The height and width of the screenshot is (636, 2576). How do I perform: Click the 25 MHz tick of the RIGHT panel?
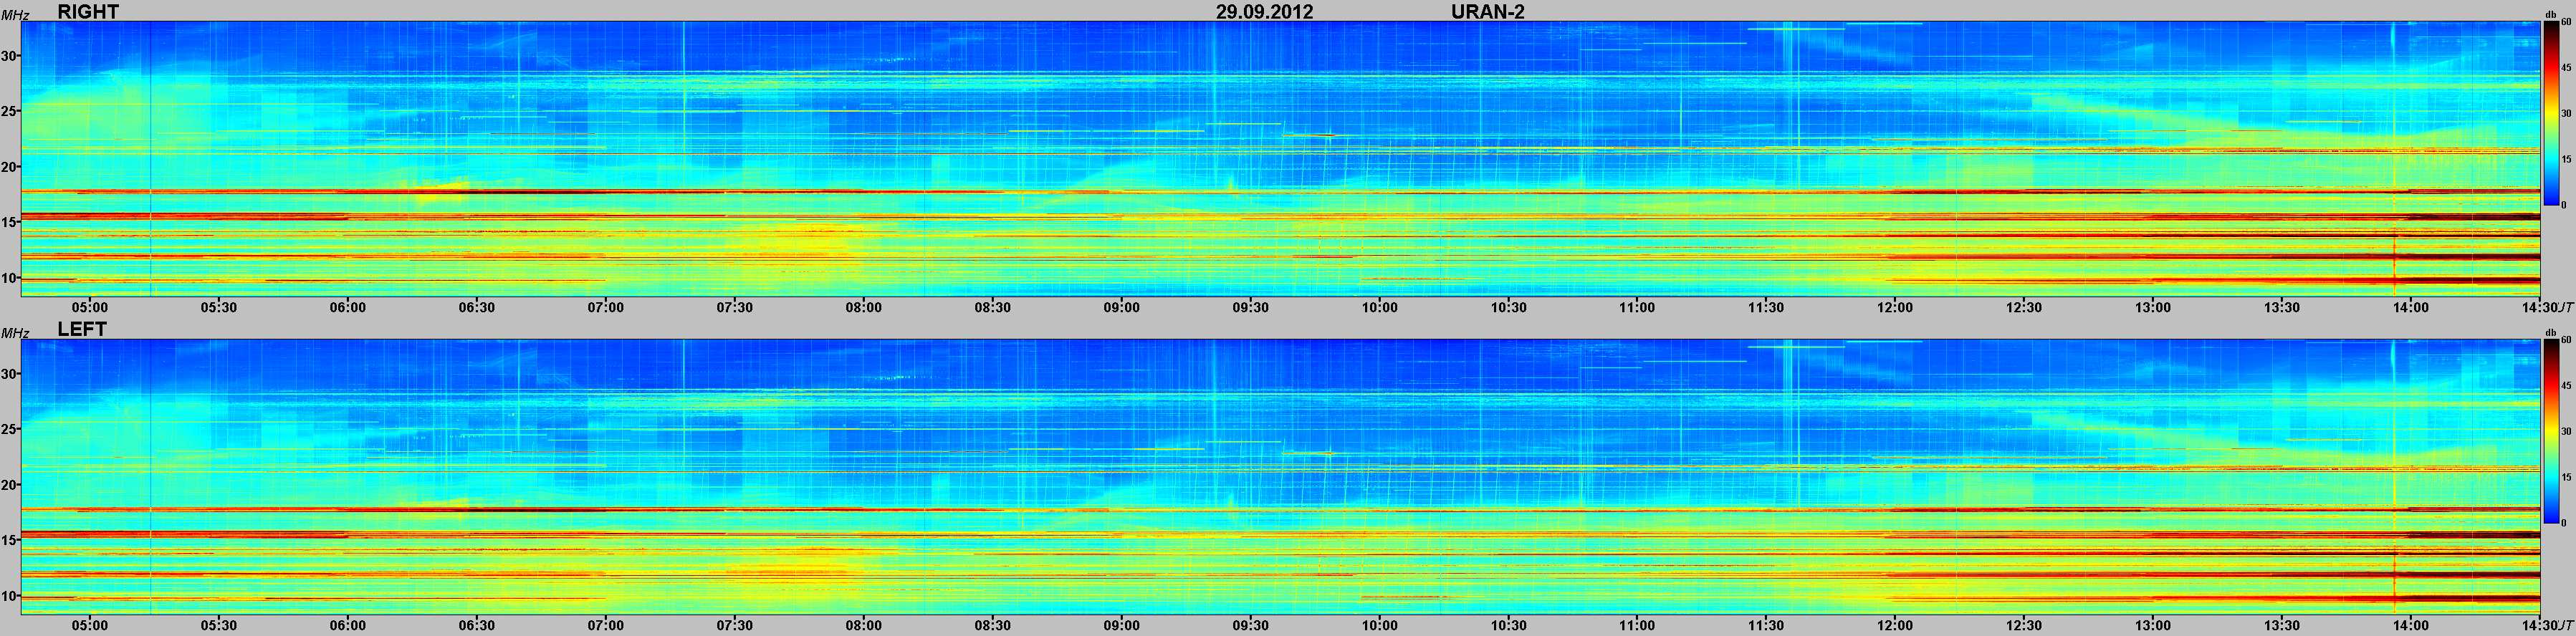point(10,111)
